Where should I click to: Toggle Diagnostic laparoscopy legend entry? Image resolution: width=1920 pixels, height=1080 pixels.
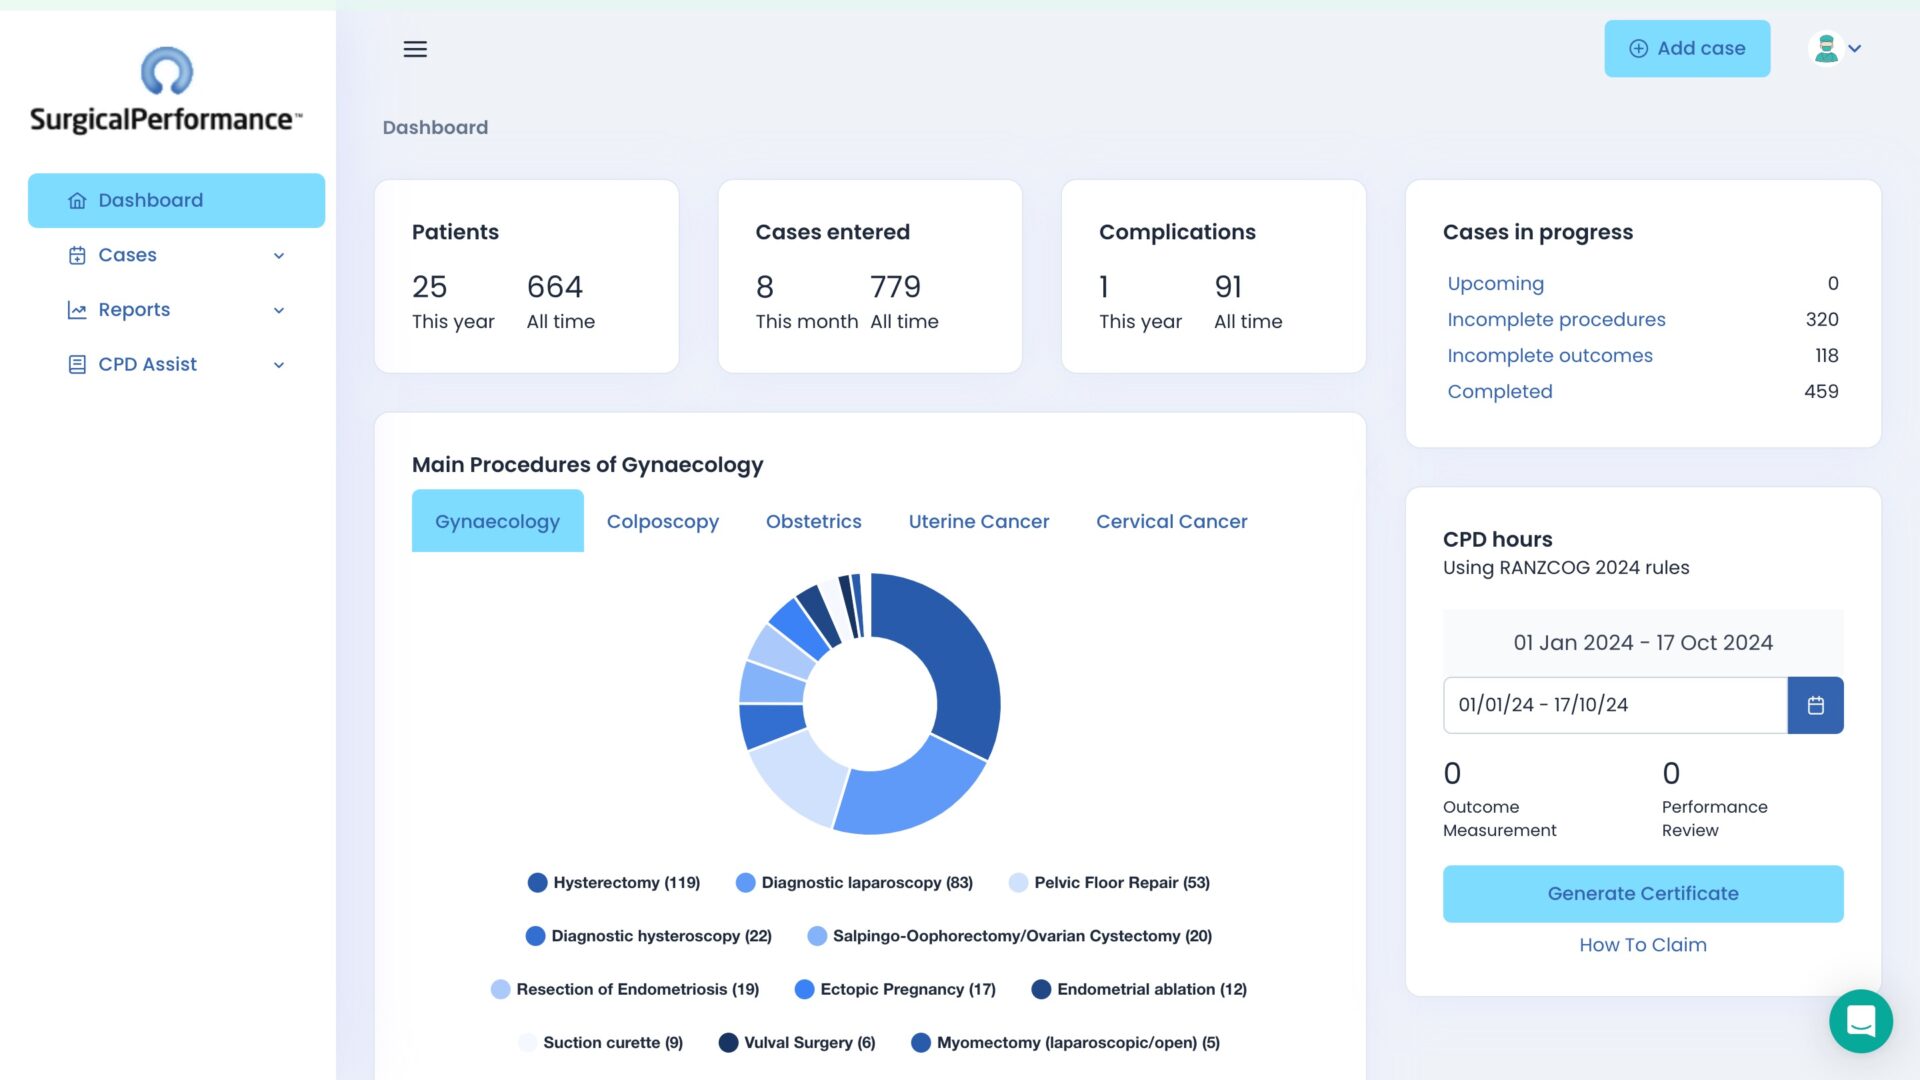point(854,883)
